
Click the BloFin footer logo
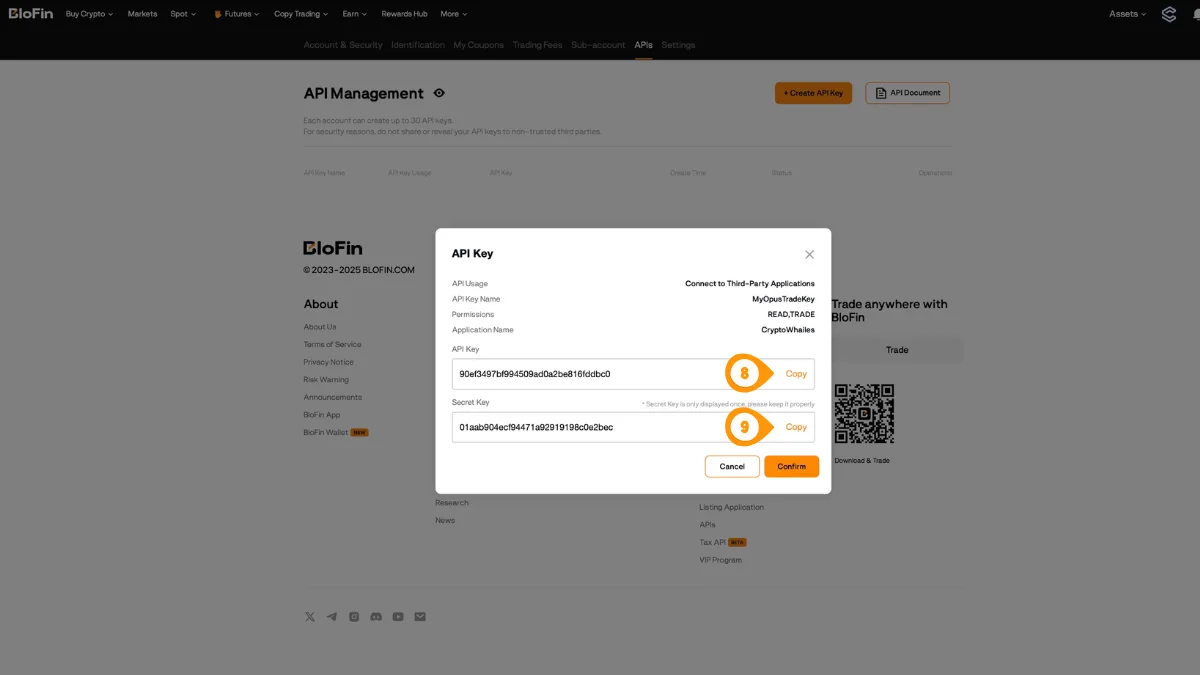(333, 248)
